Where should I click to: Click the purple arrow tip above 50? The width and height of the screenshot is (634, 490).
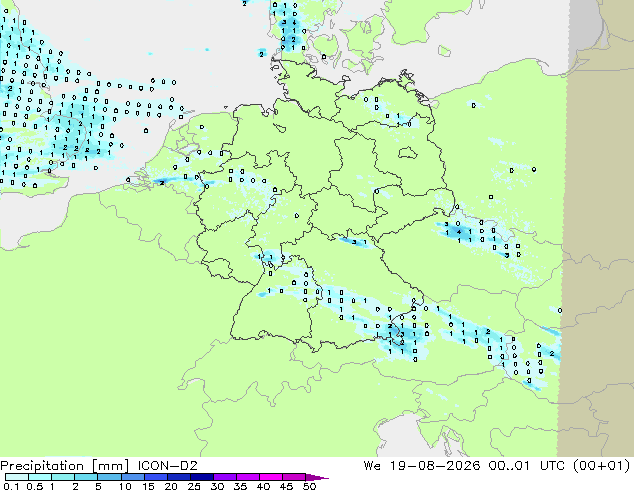coord(317,478)
